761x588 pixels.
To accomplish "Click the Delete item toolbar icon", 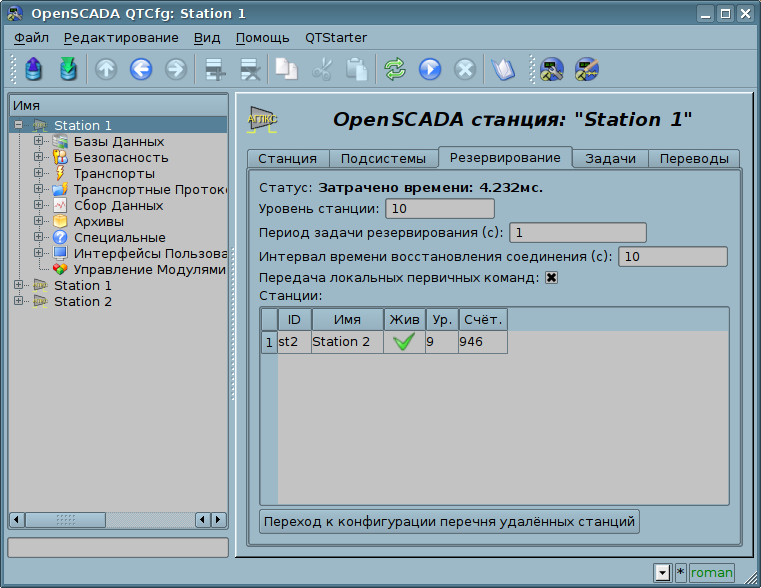I will click(250, 69).
